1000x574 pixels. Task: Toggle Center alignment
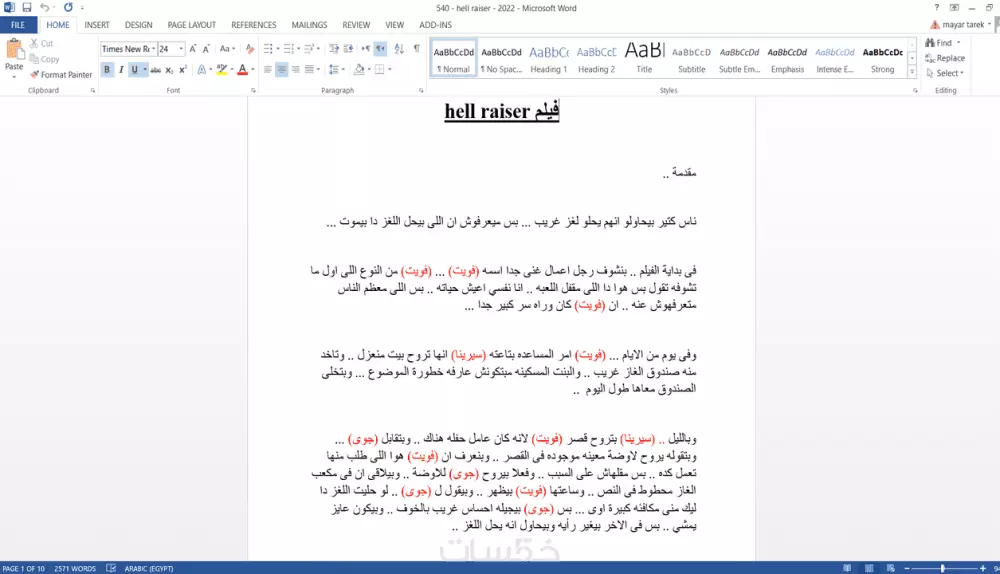[x=281, y=70]
